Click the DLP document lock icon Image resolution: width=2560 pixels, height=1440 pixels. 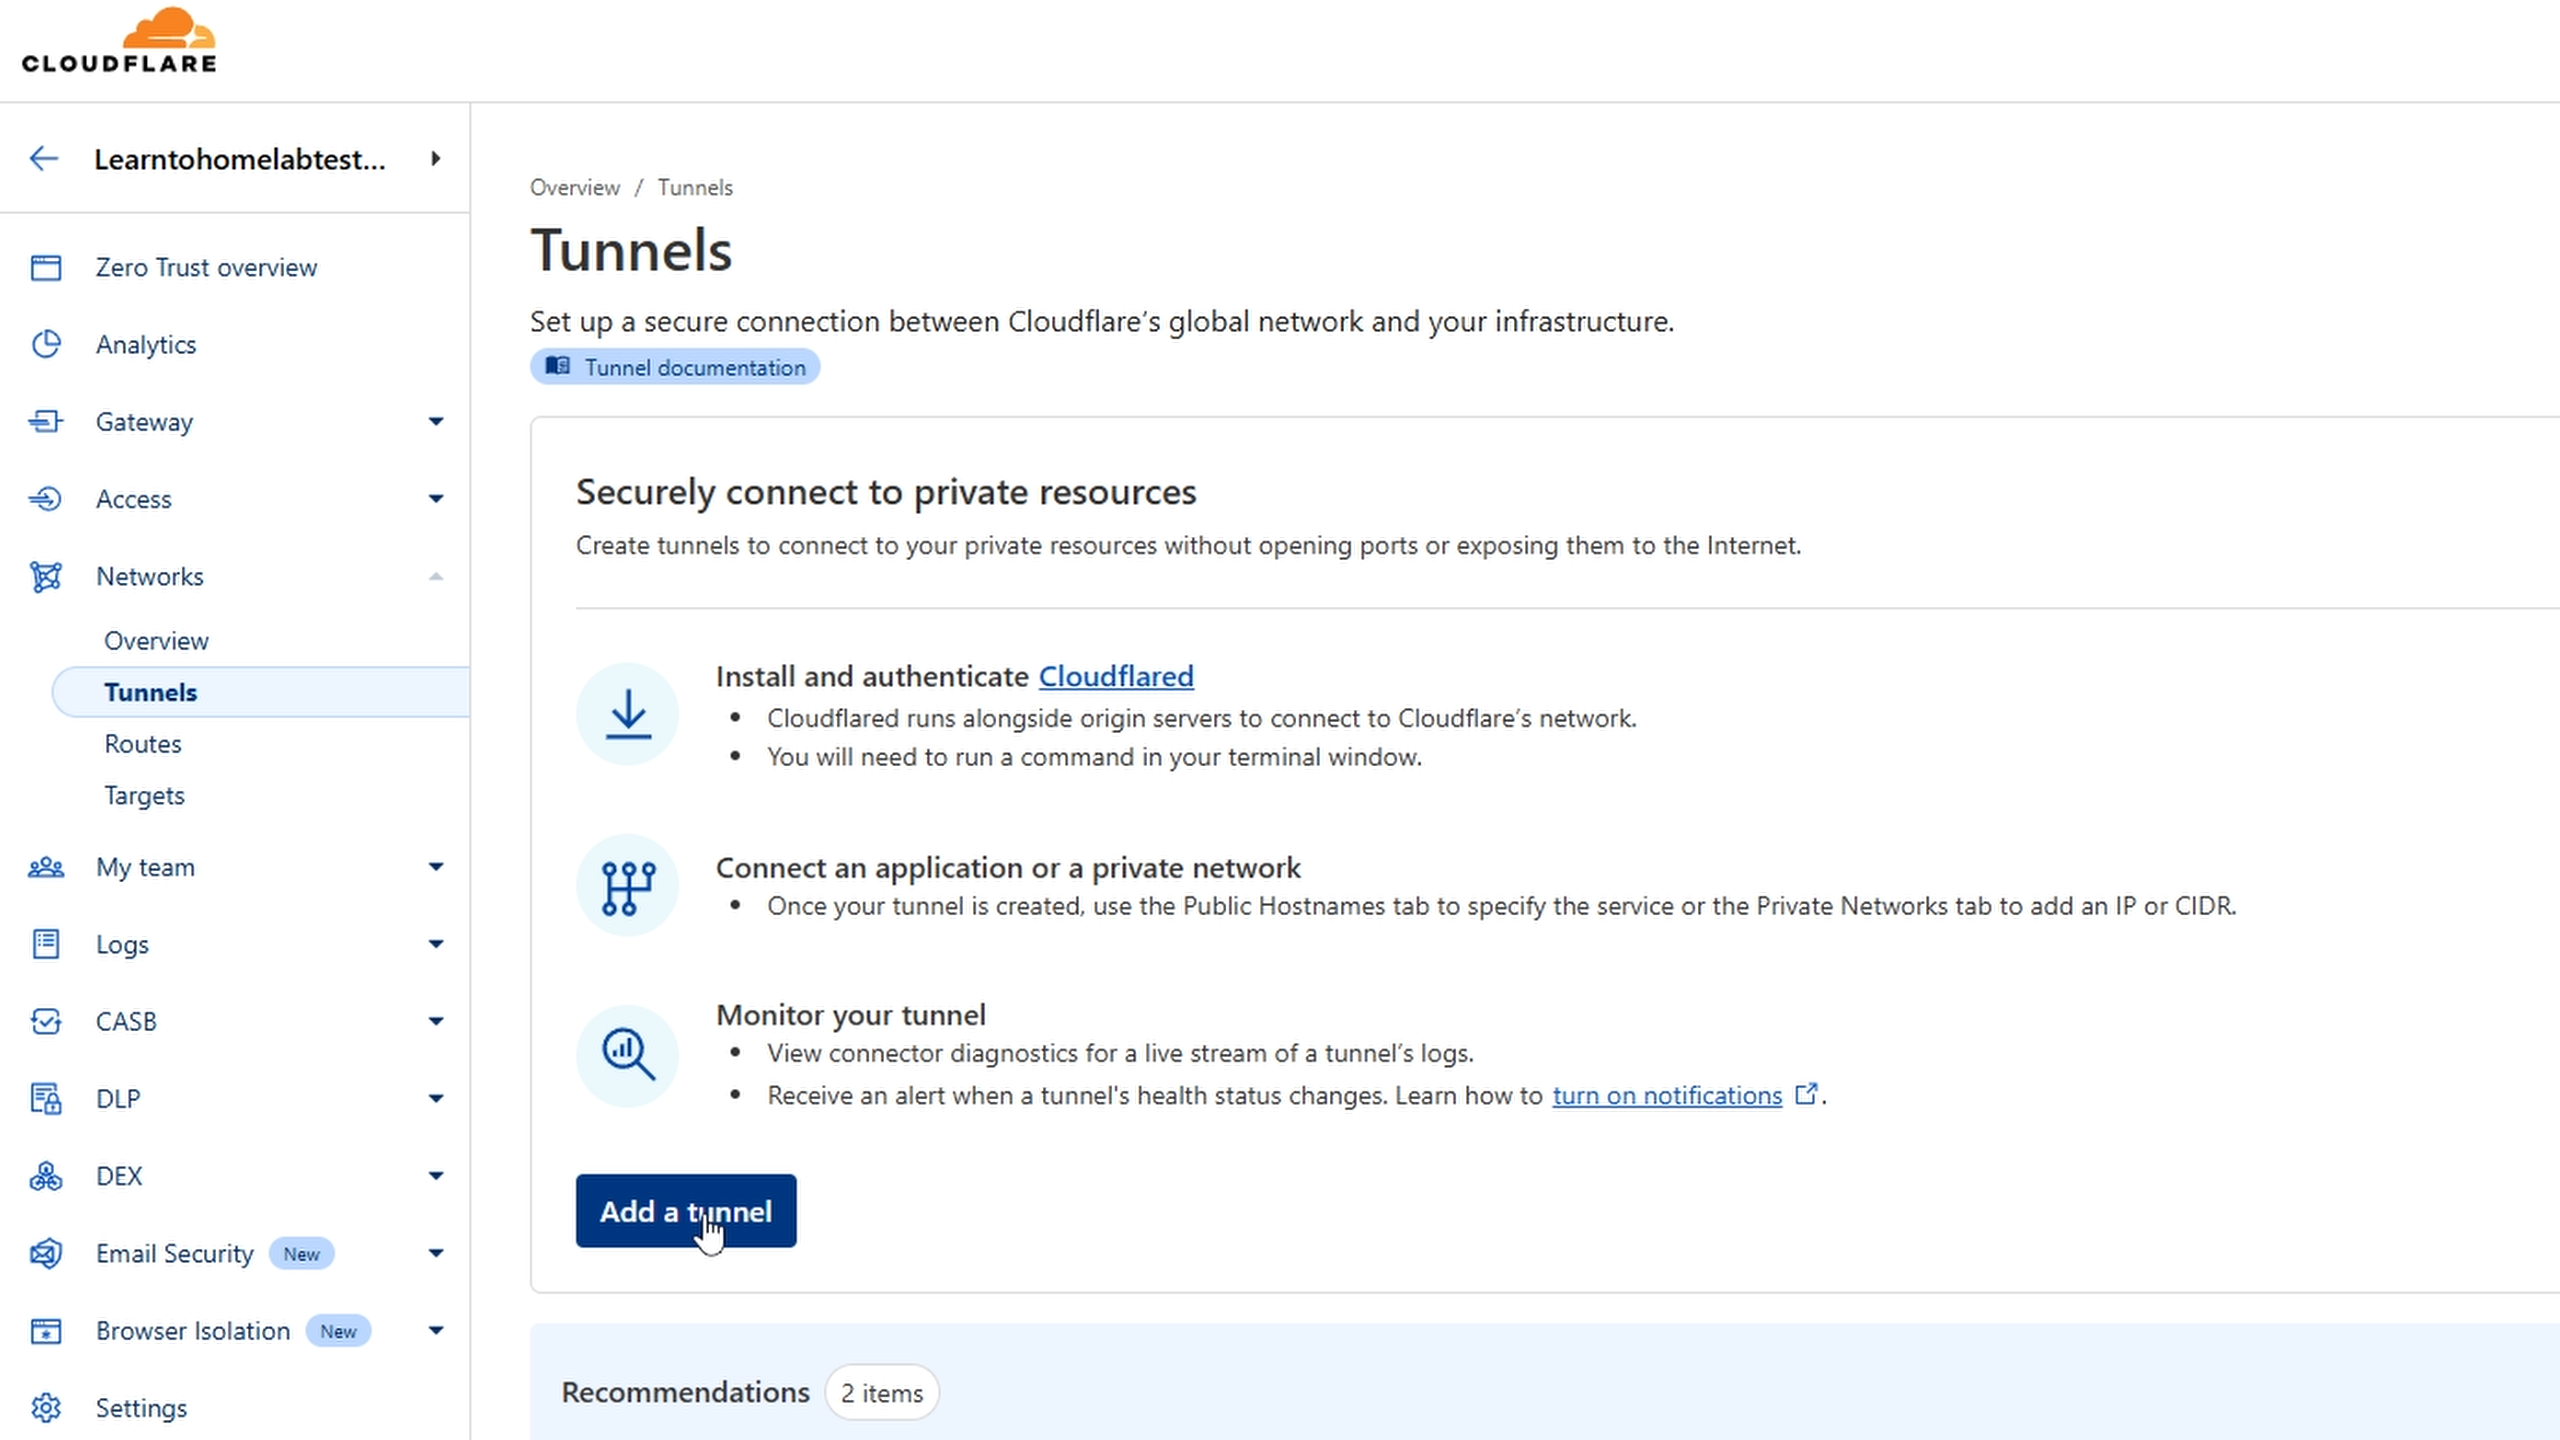[46, 1098]
